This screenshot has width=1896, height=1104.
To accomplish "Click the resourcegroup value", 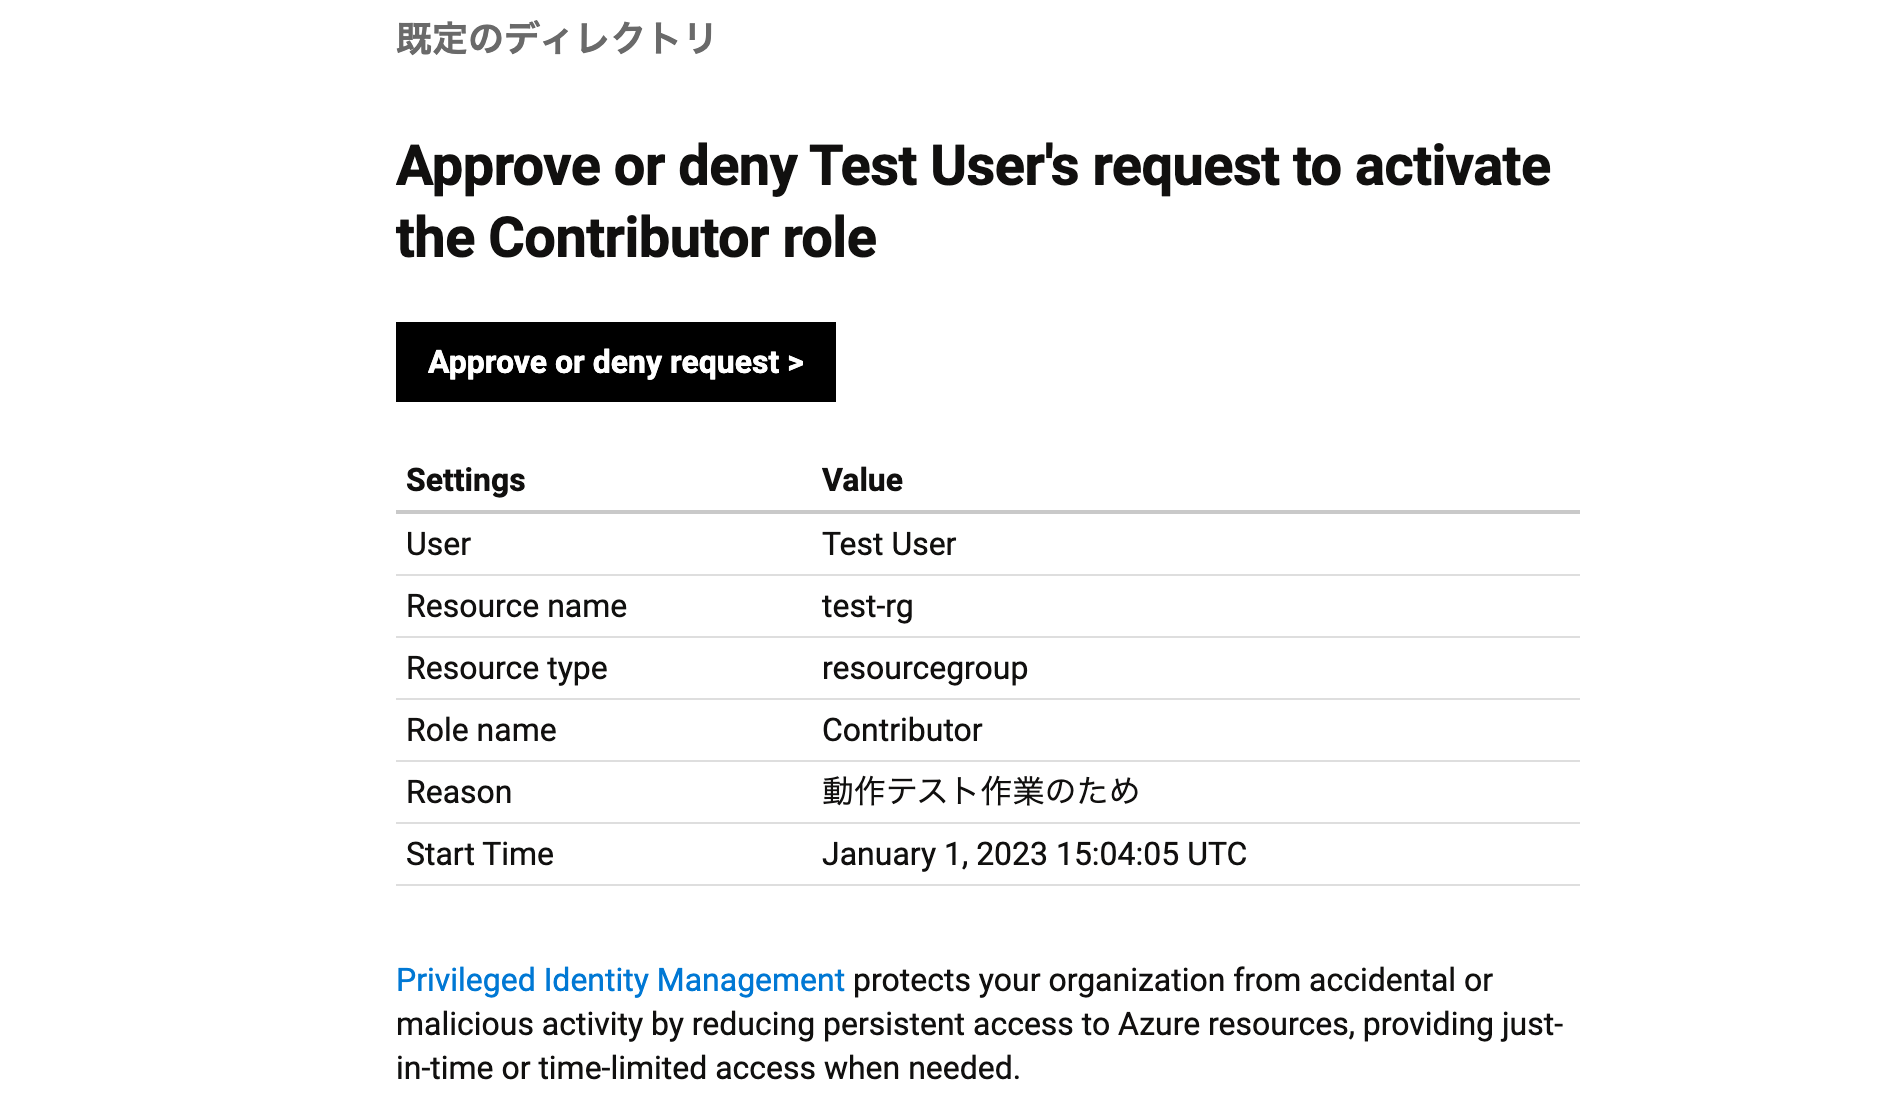I will click(924, 668).
